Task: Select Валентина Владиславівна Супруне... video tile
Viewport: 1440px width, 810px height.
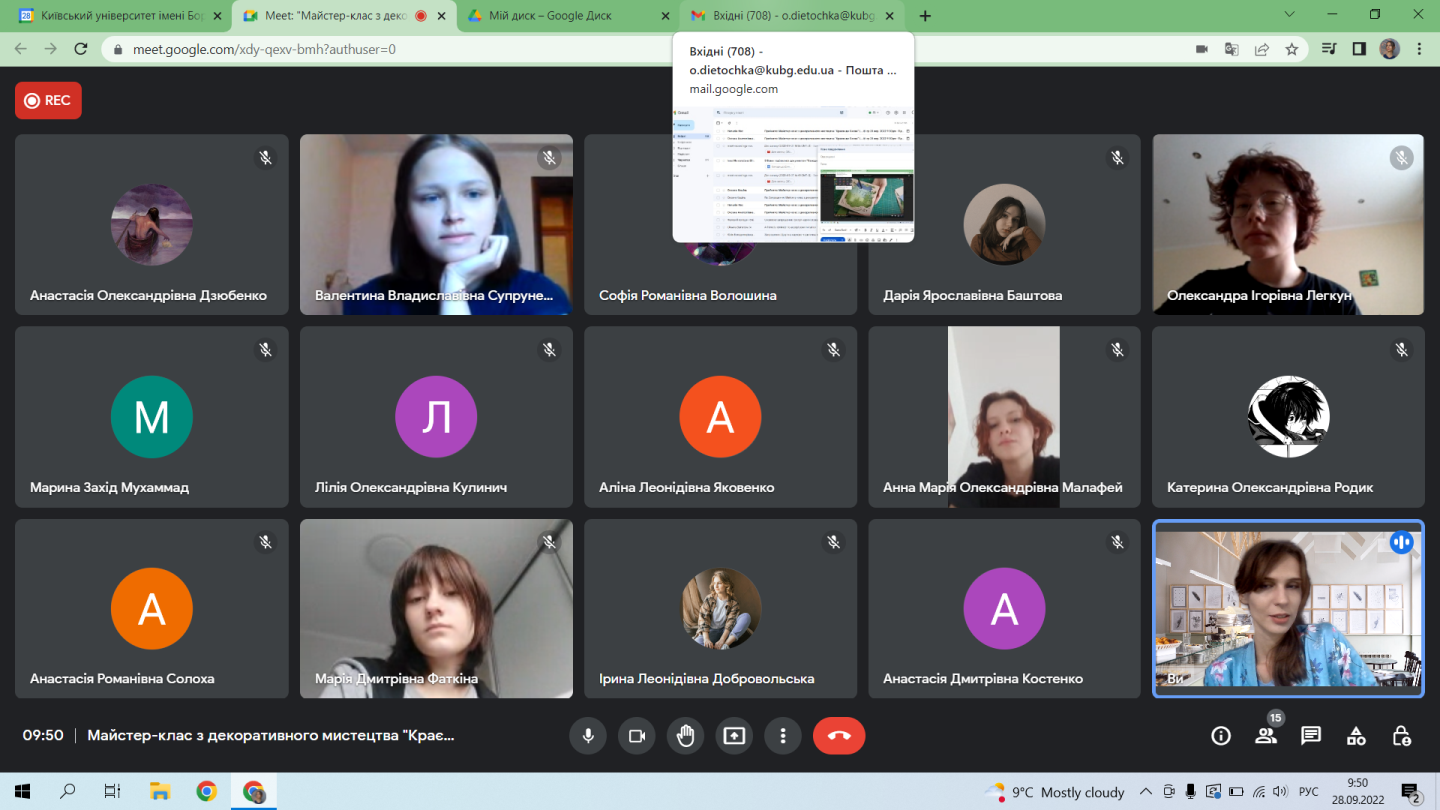Action: (436, 225)
